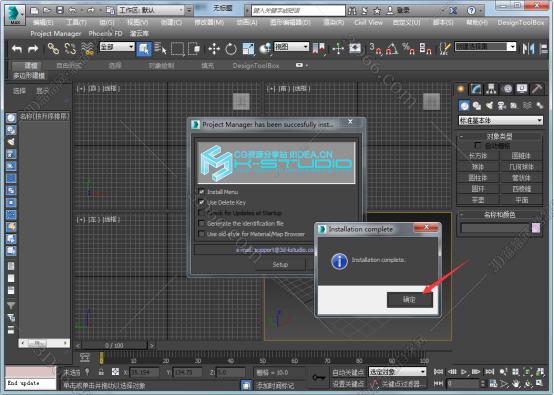The image size is (554, 395).
Task: Select the Select and Move tool
Action: 214,48
